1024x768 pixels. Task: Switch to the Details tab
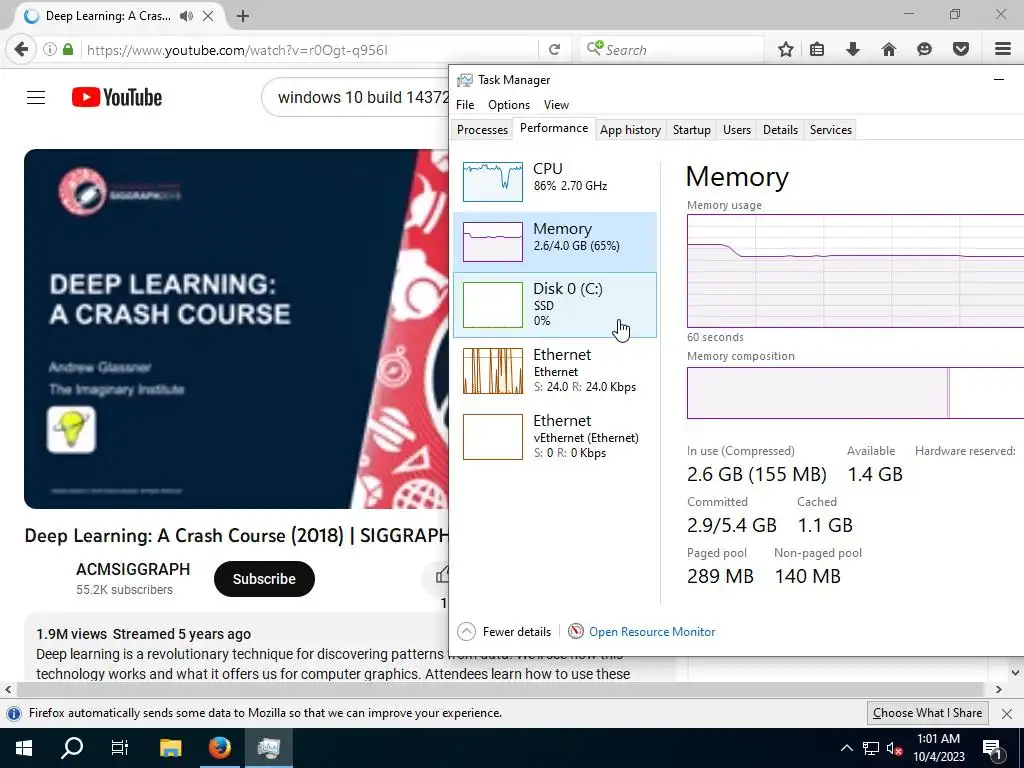pyautogui.click(x=780, y=129)
